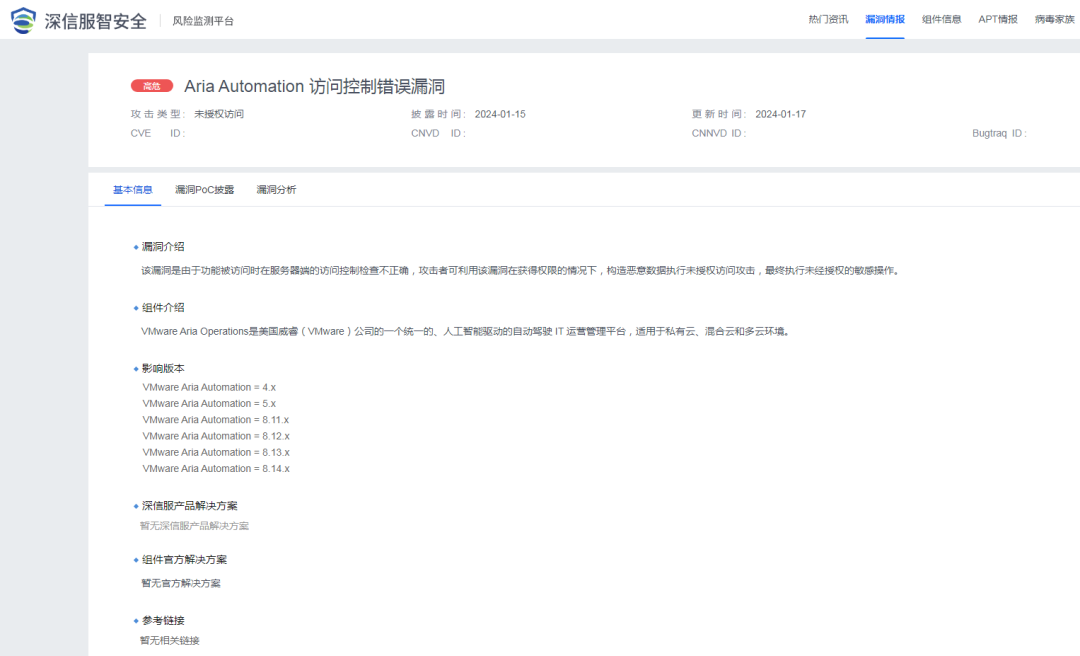This screenshot has width=1080, height=656.
Task: Click the Bugtraq ID label
Action: click(x=999, y=133)
